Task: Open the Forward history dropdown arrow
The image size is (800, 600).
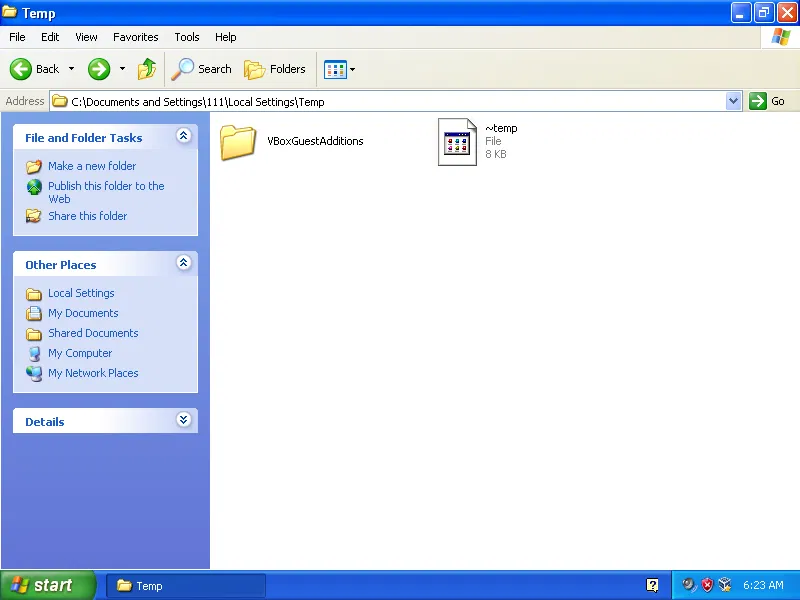Action: click(x=122, y=69)
